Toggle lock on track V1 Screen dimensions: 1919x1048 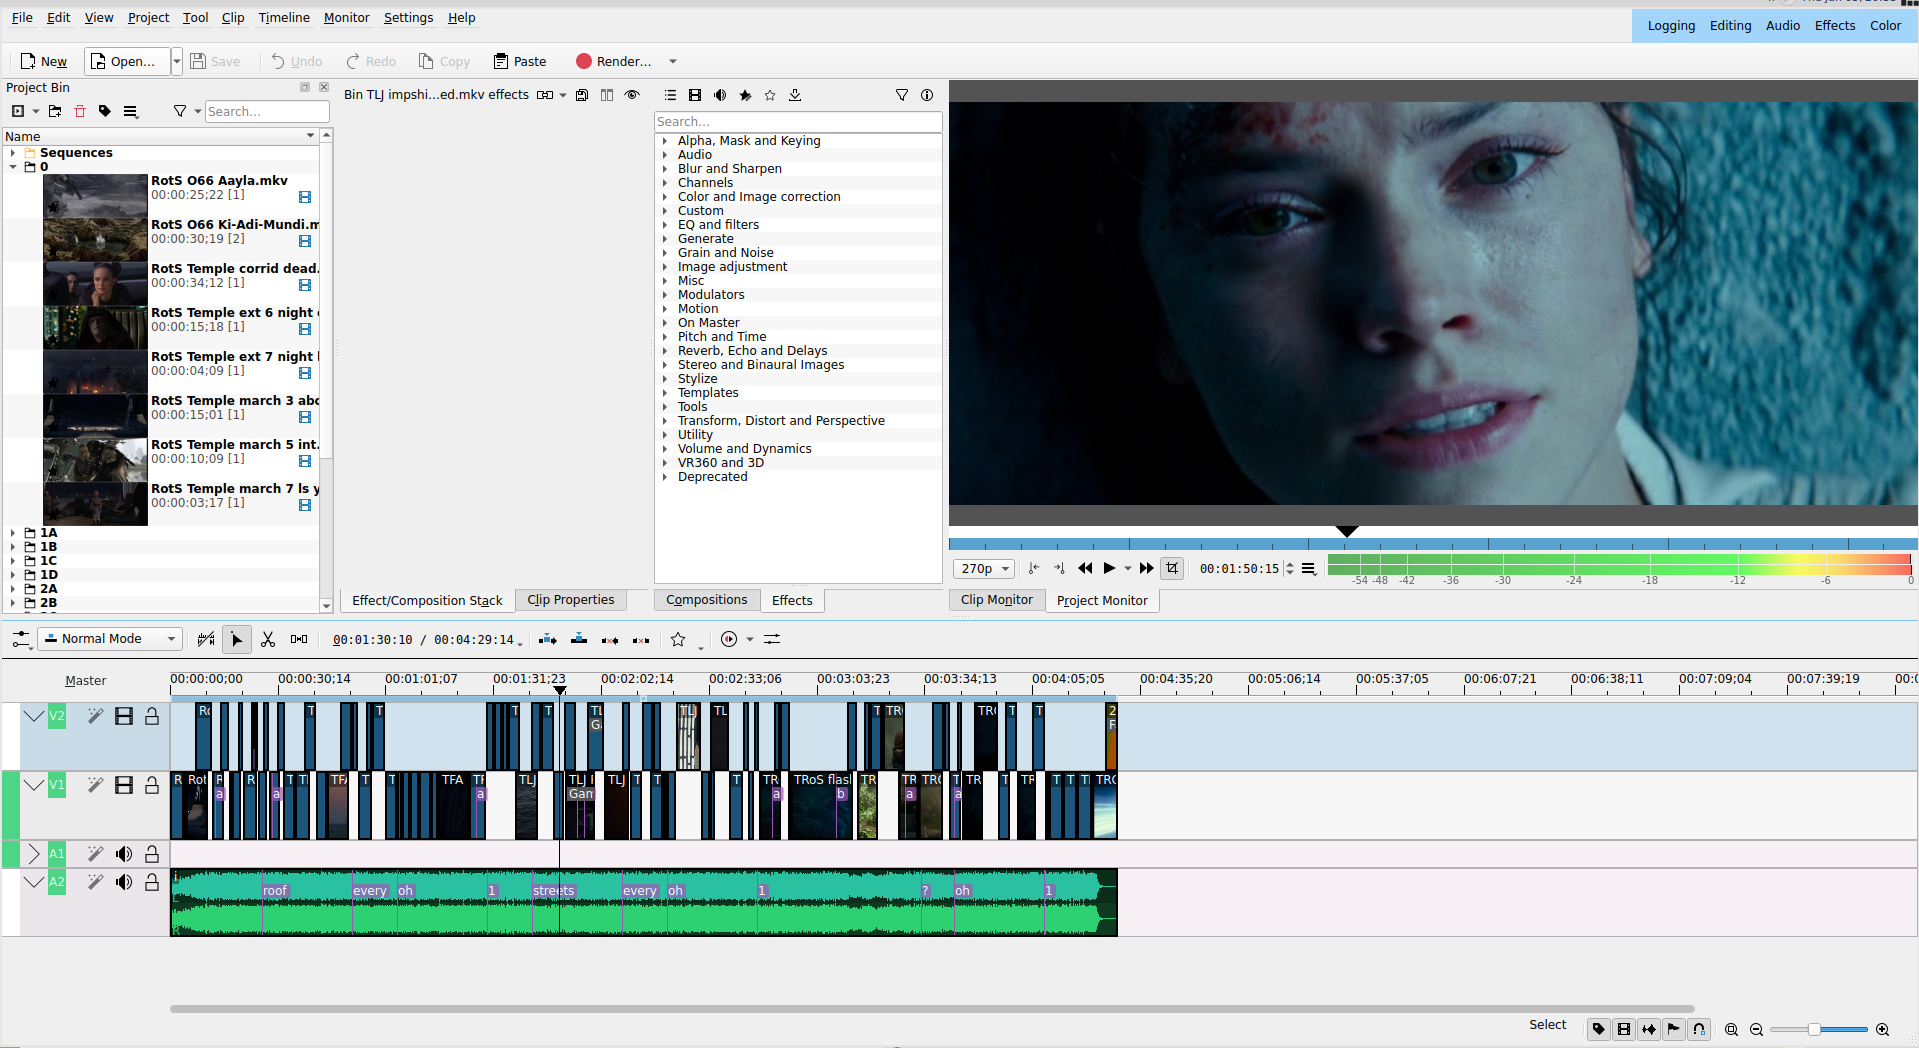(x=152, y=785)
